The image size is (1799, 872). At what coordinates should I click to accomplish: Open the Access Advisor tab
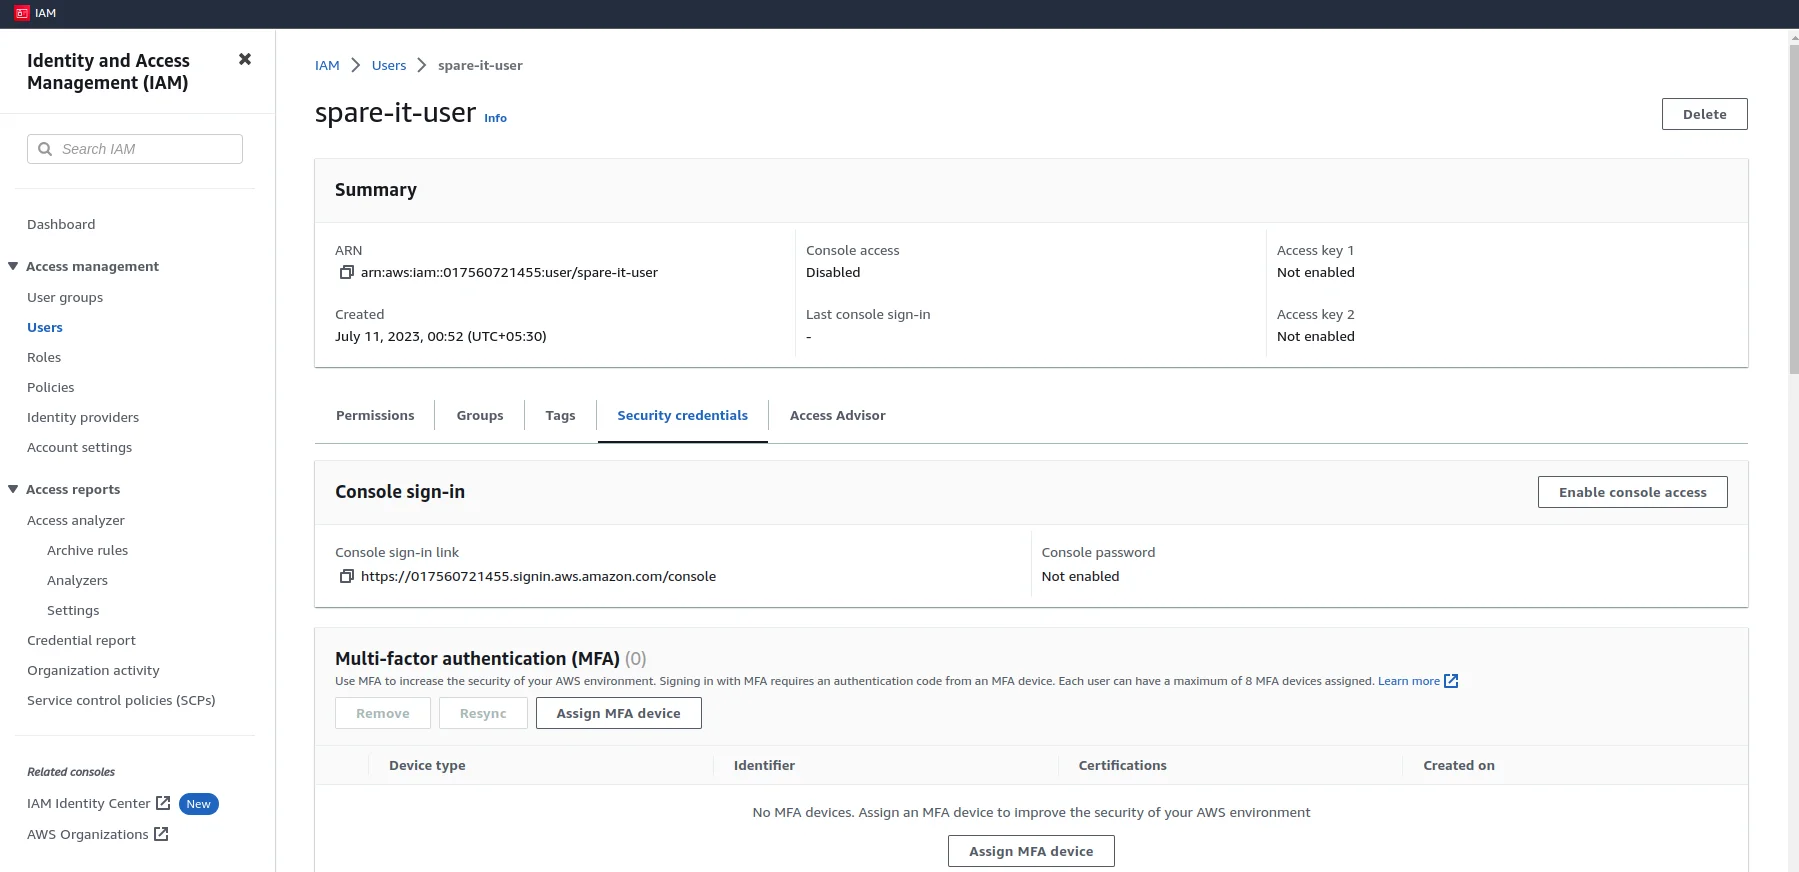[837, 415]
